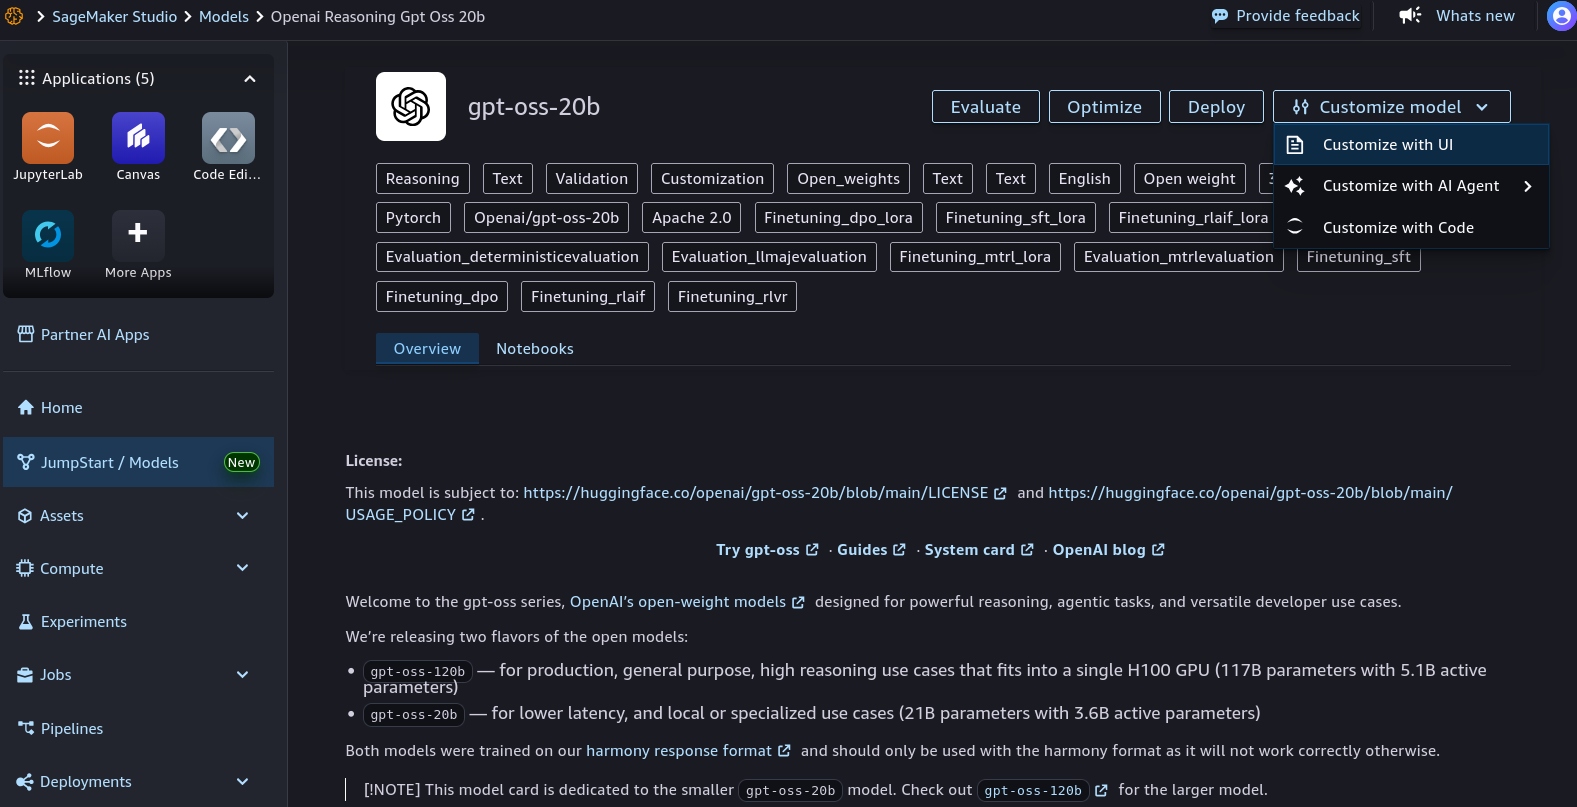Click the Finetuning_dpo_lora tag
The width and height of the screenshot is (1577, 807).
838,218
